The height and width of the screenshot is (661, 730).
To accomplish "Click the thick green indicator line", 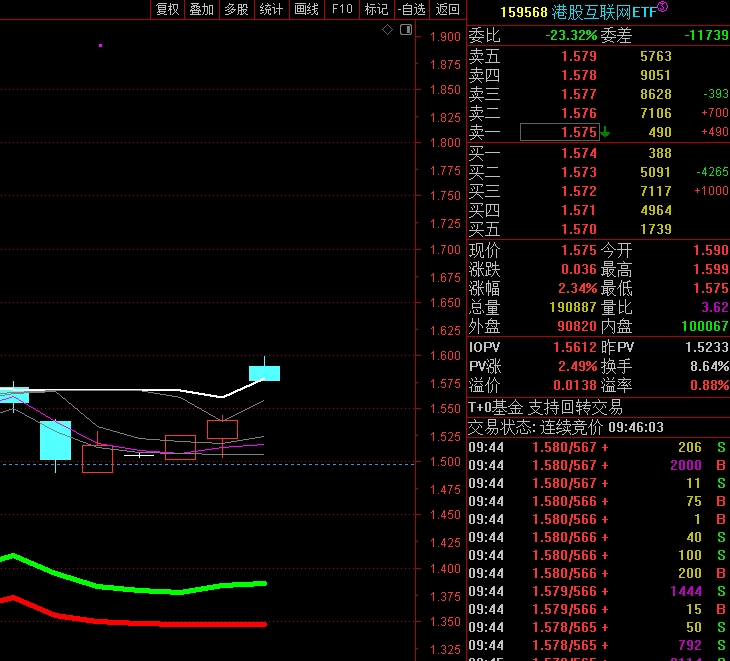I will click(x=140, y=590).
